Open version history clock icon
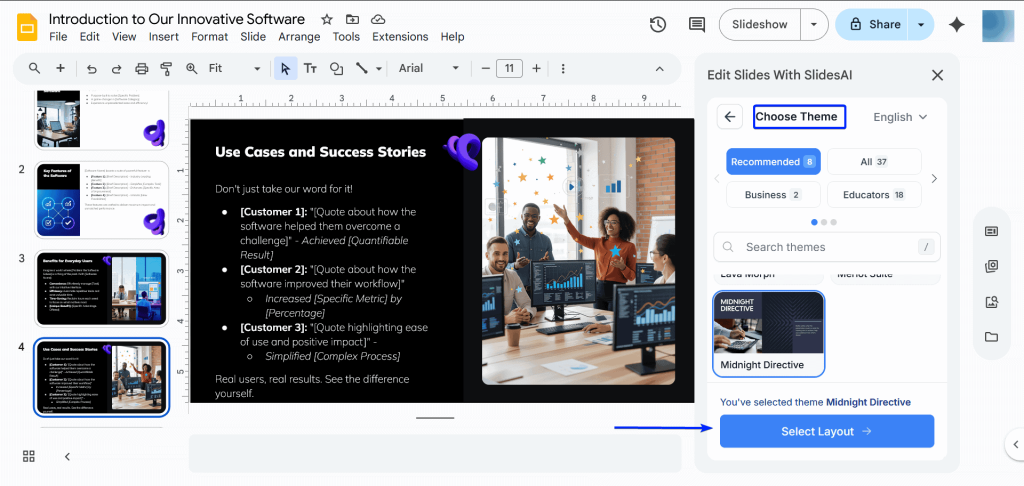The height and width of the screenshot is (486, 1024). coord(658,25)
